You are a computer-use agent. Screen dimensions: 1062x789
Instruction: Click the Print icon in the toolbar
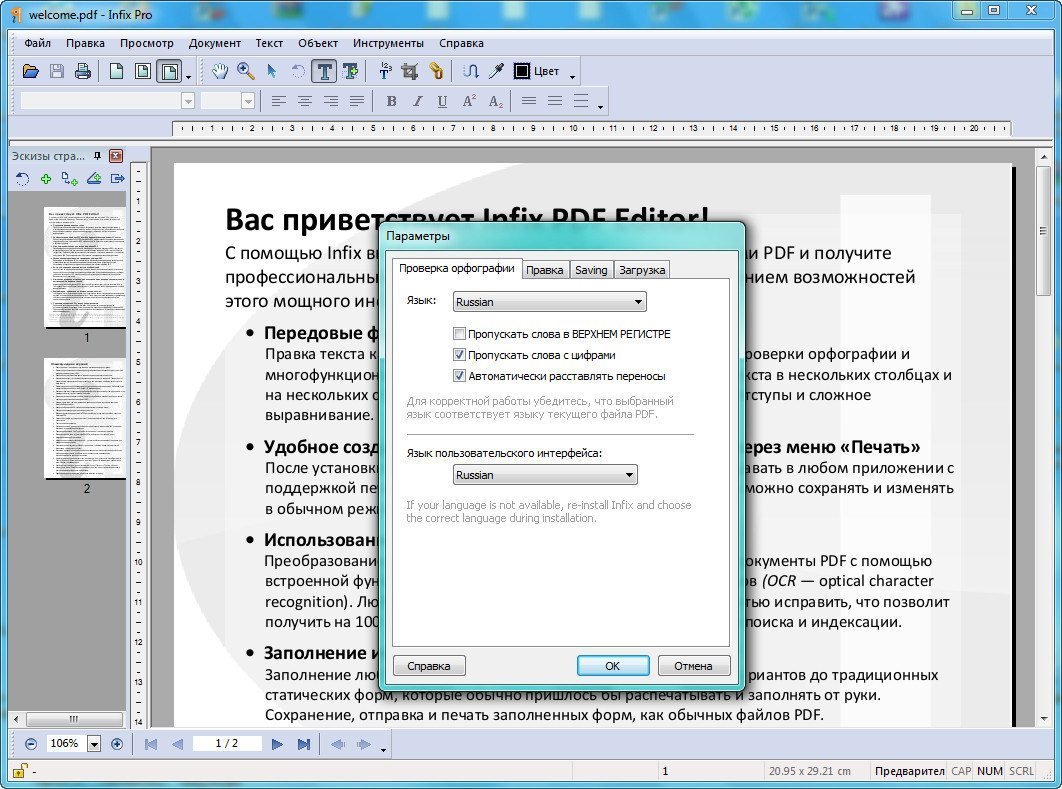click(83, 71)
